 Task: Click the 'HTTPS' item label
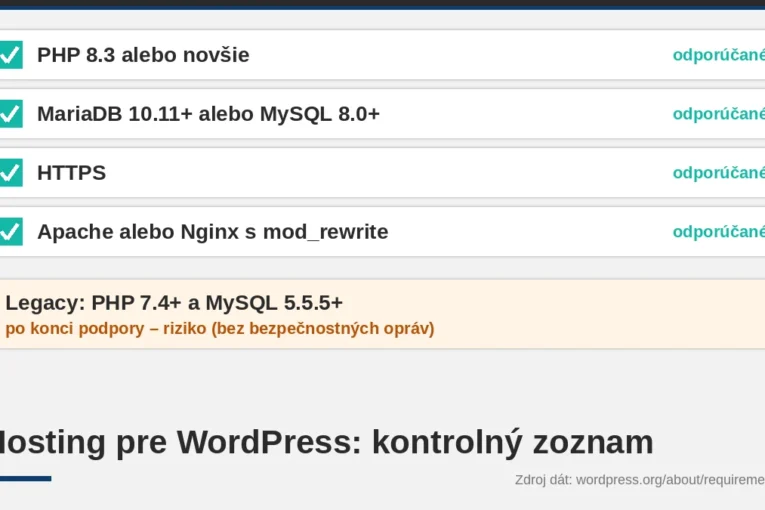pyautogui.click(x=72, y=173)
